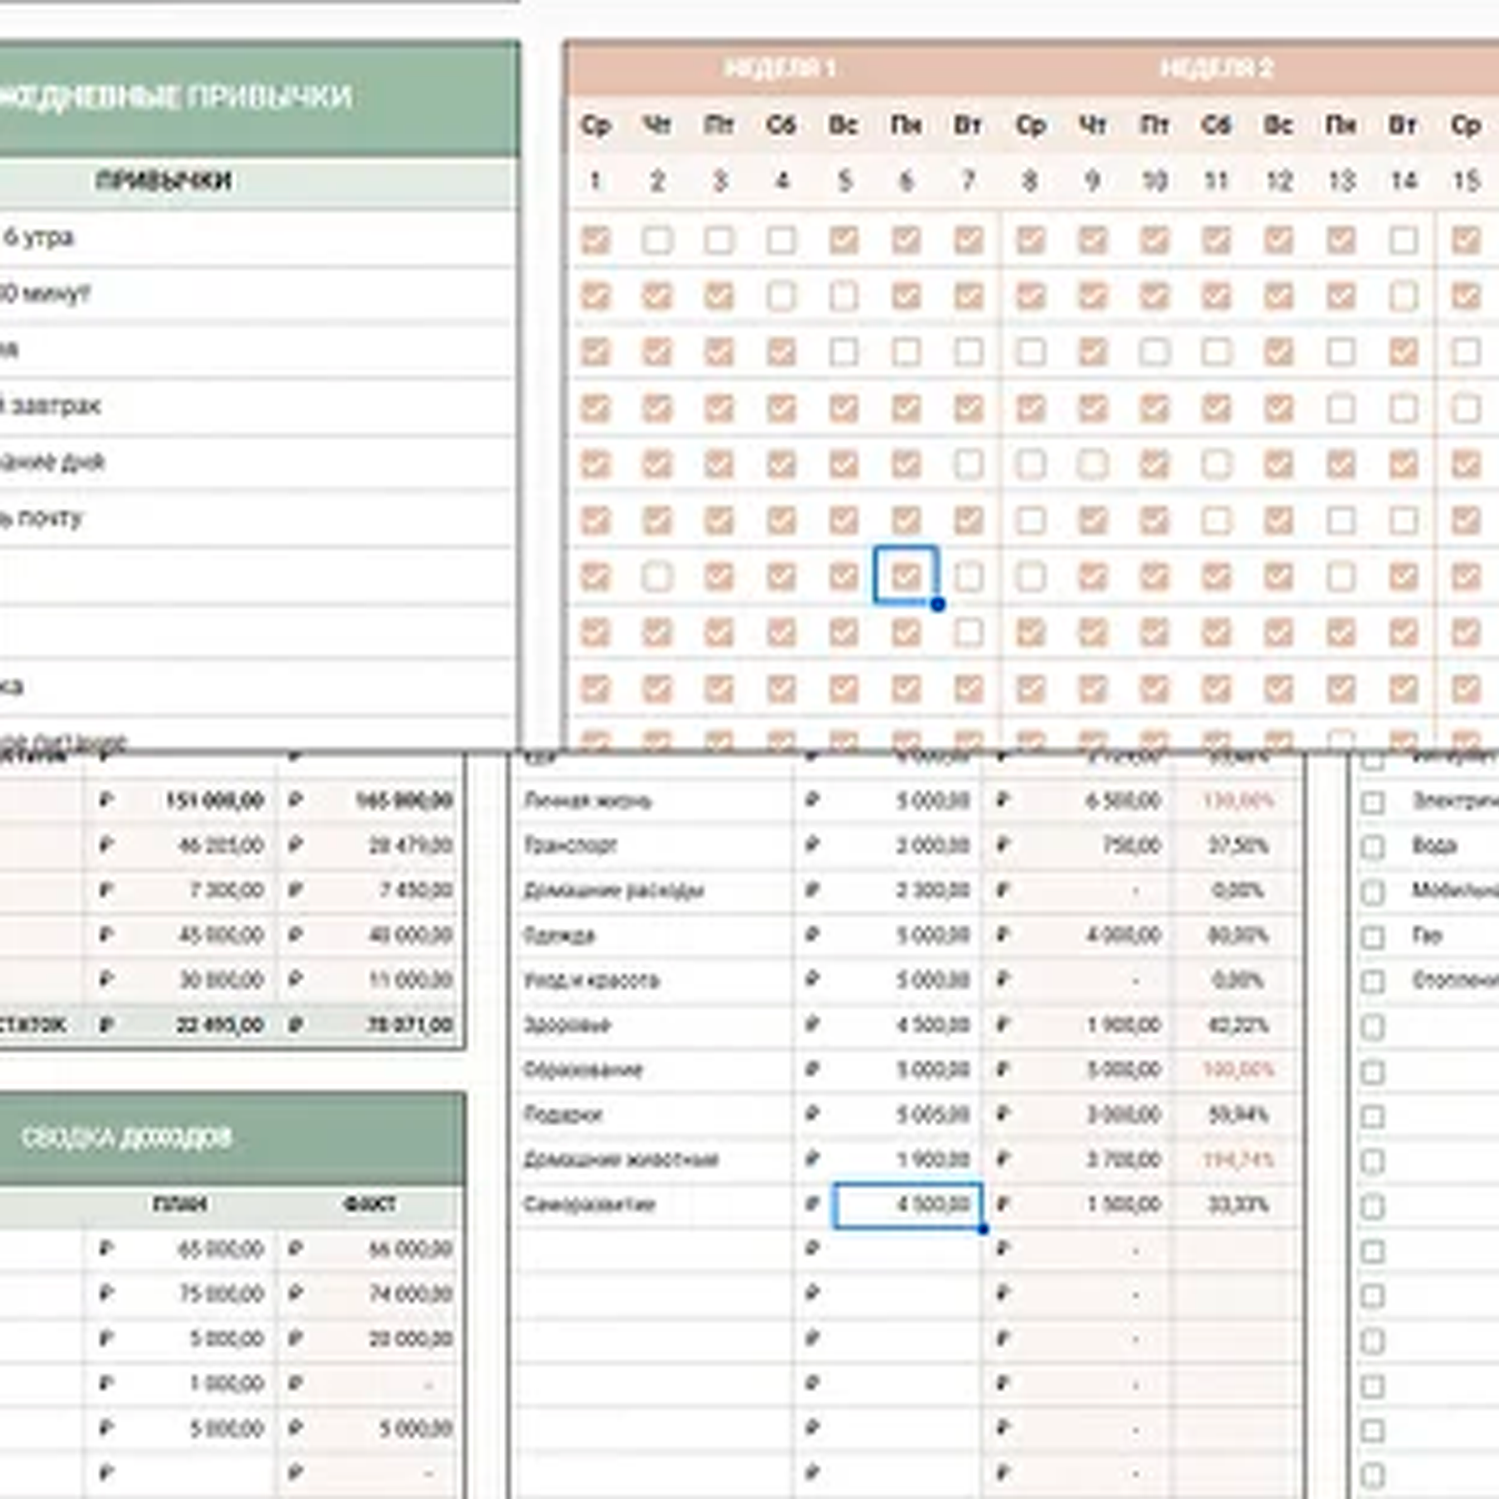This screenshot has width=1499, height=1499.
Task: Select the "Факт" header in income summary
Action: (x=369, y=1204)
